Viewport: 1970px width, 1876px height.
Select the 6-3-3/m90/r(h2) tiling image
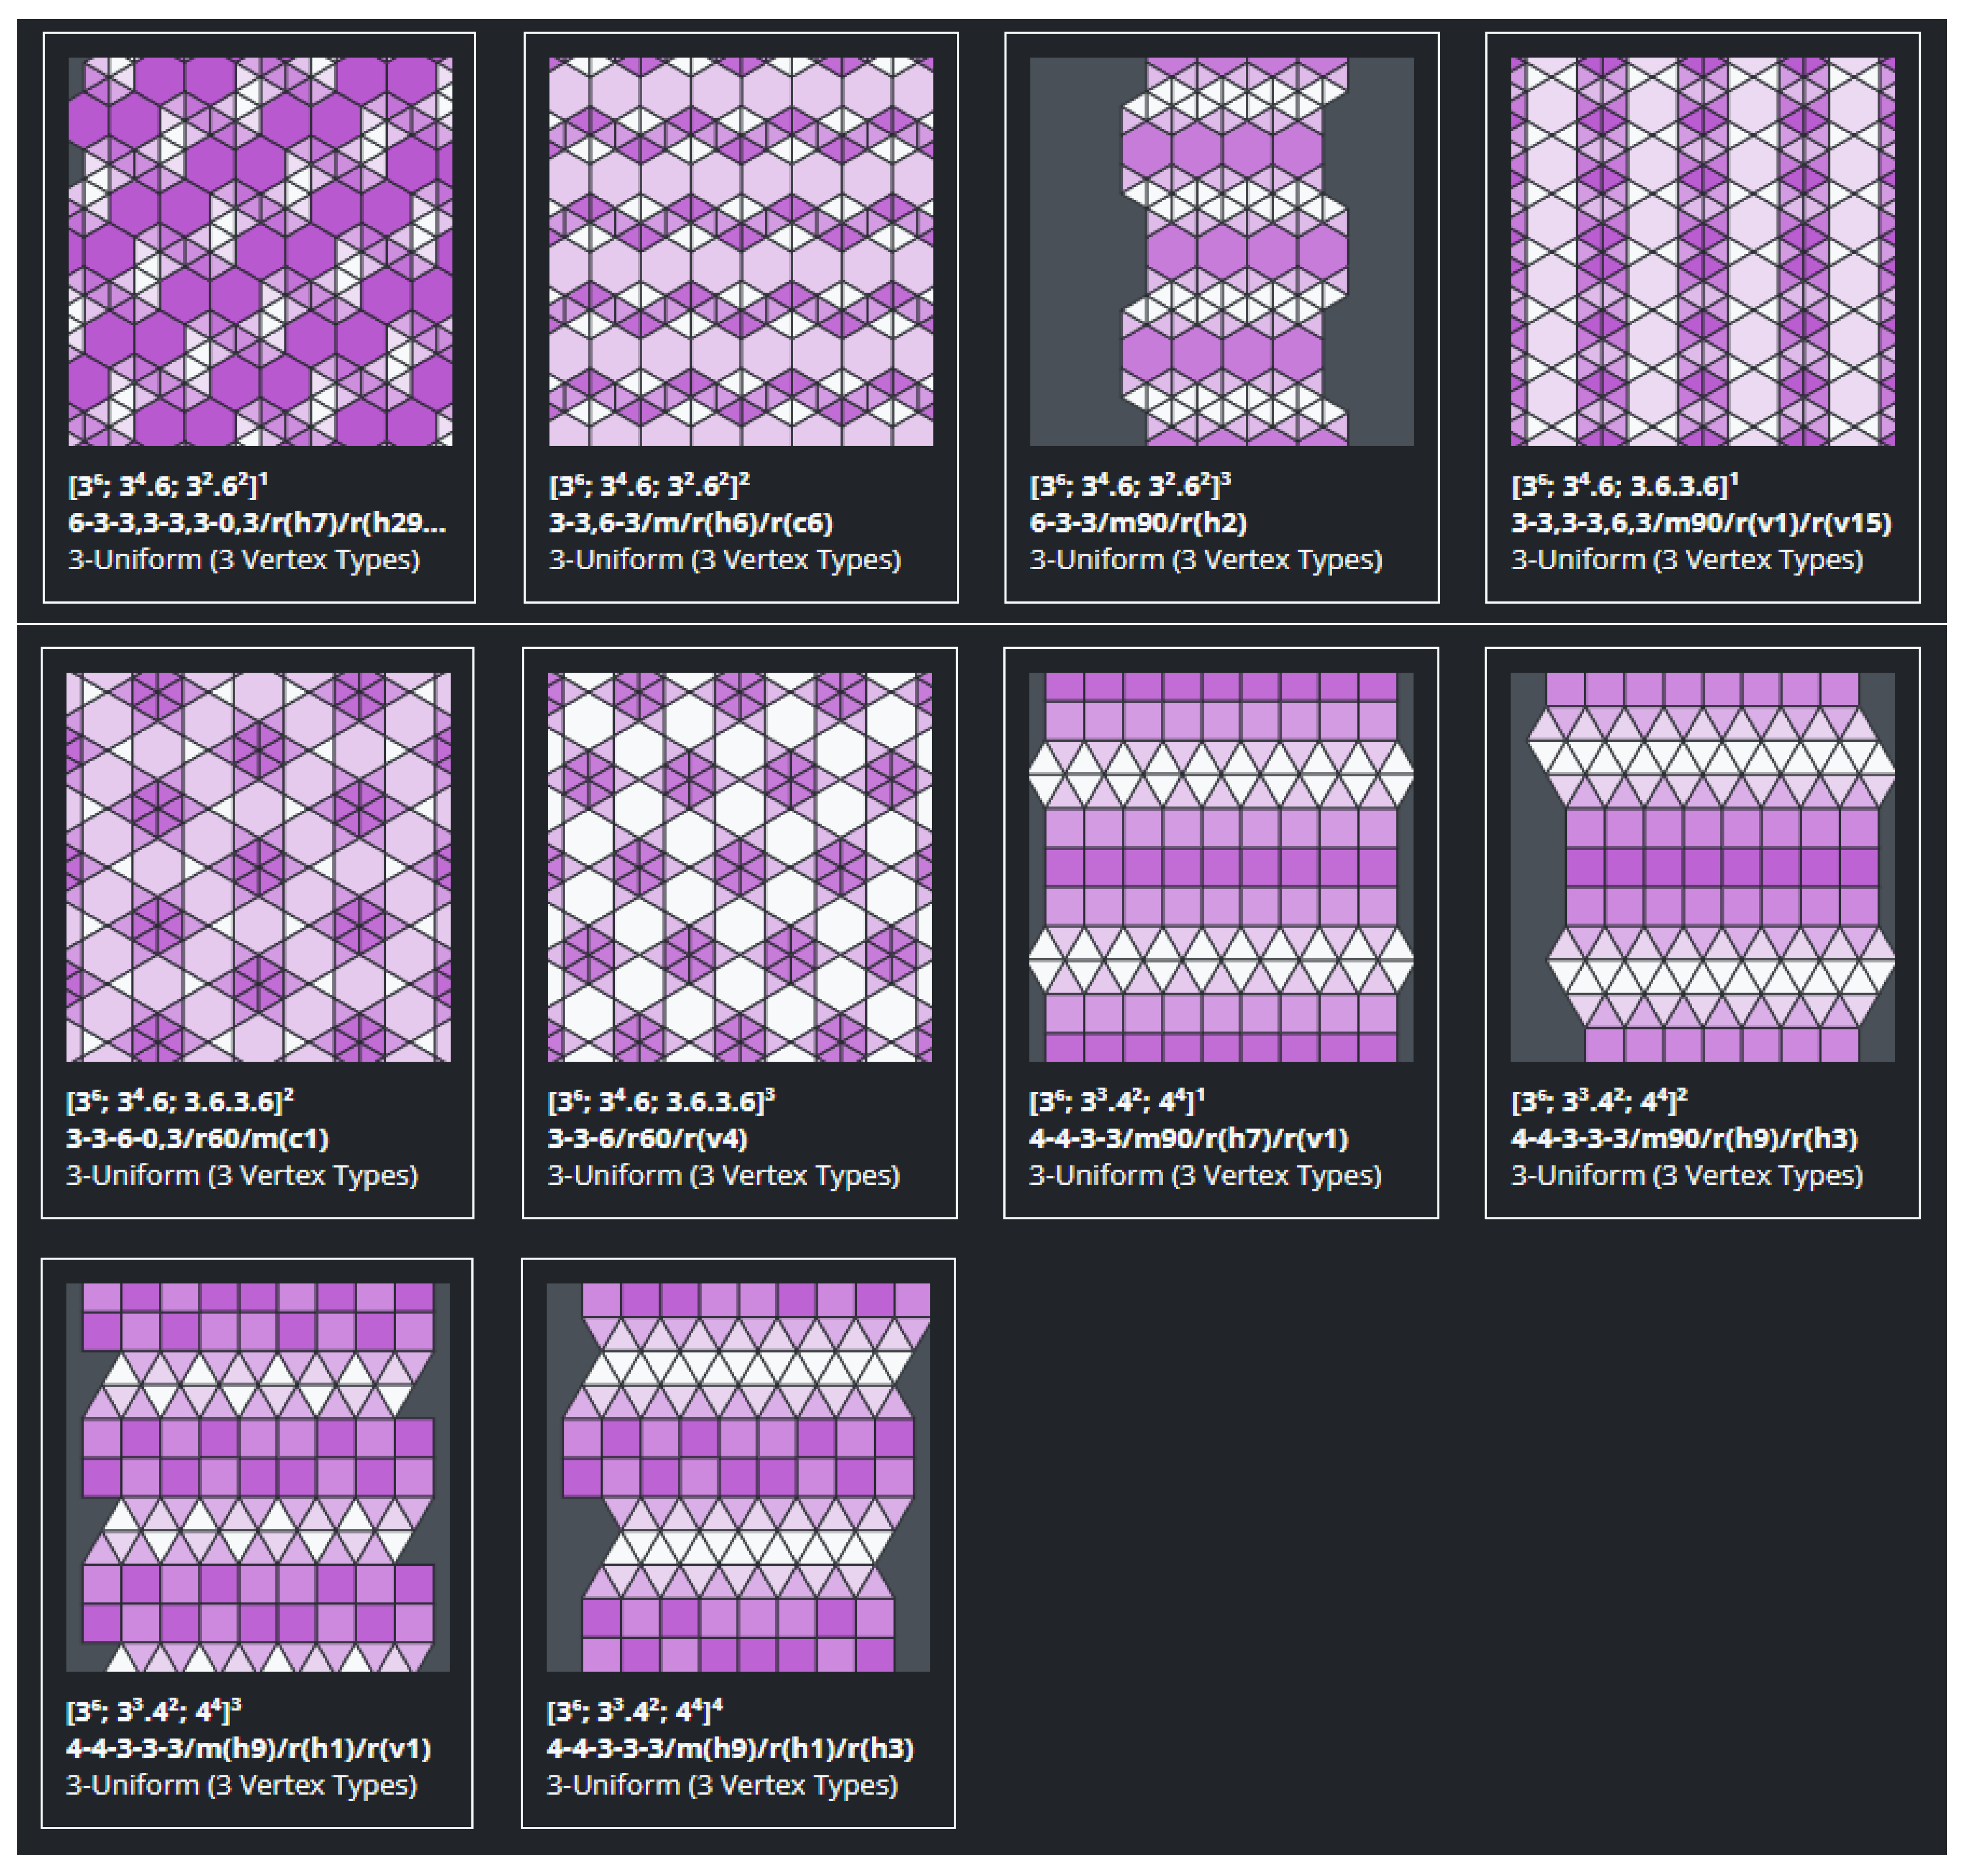point(1221,251)
